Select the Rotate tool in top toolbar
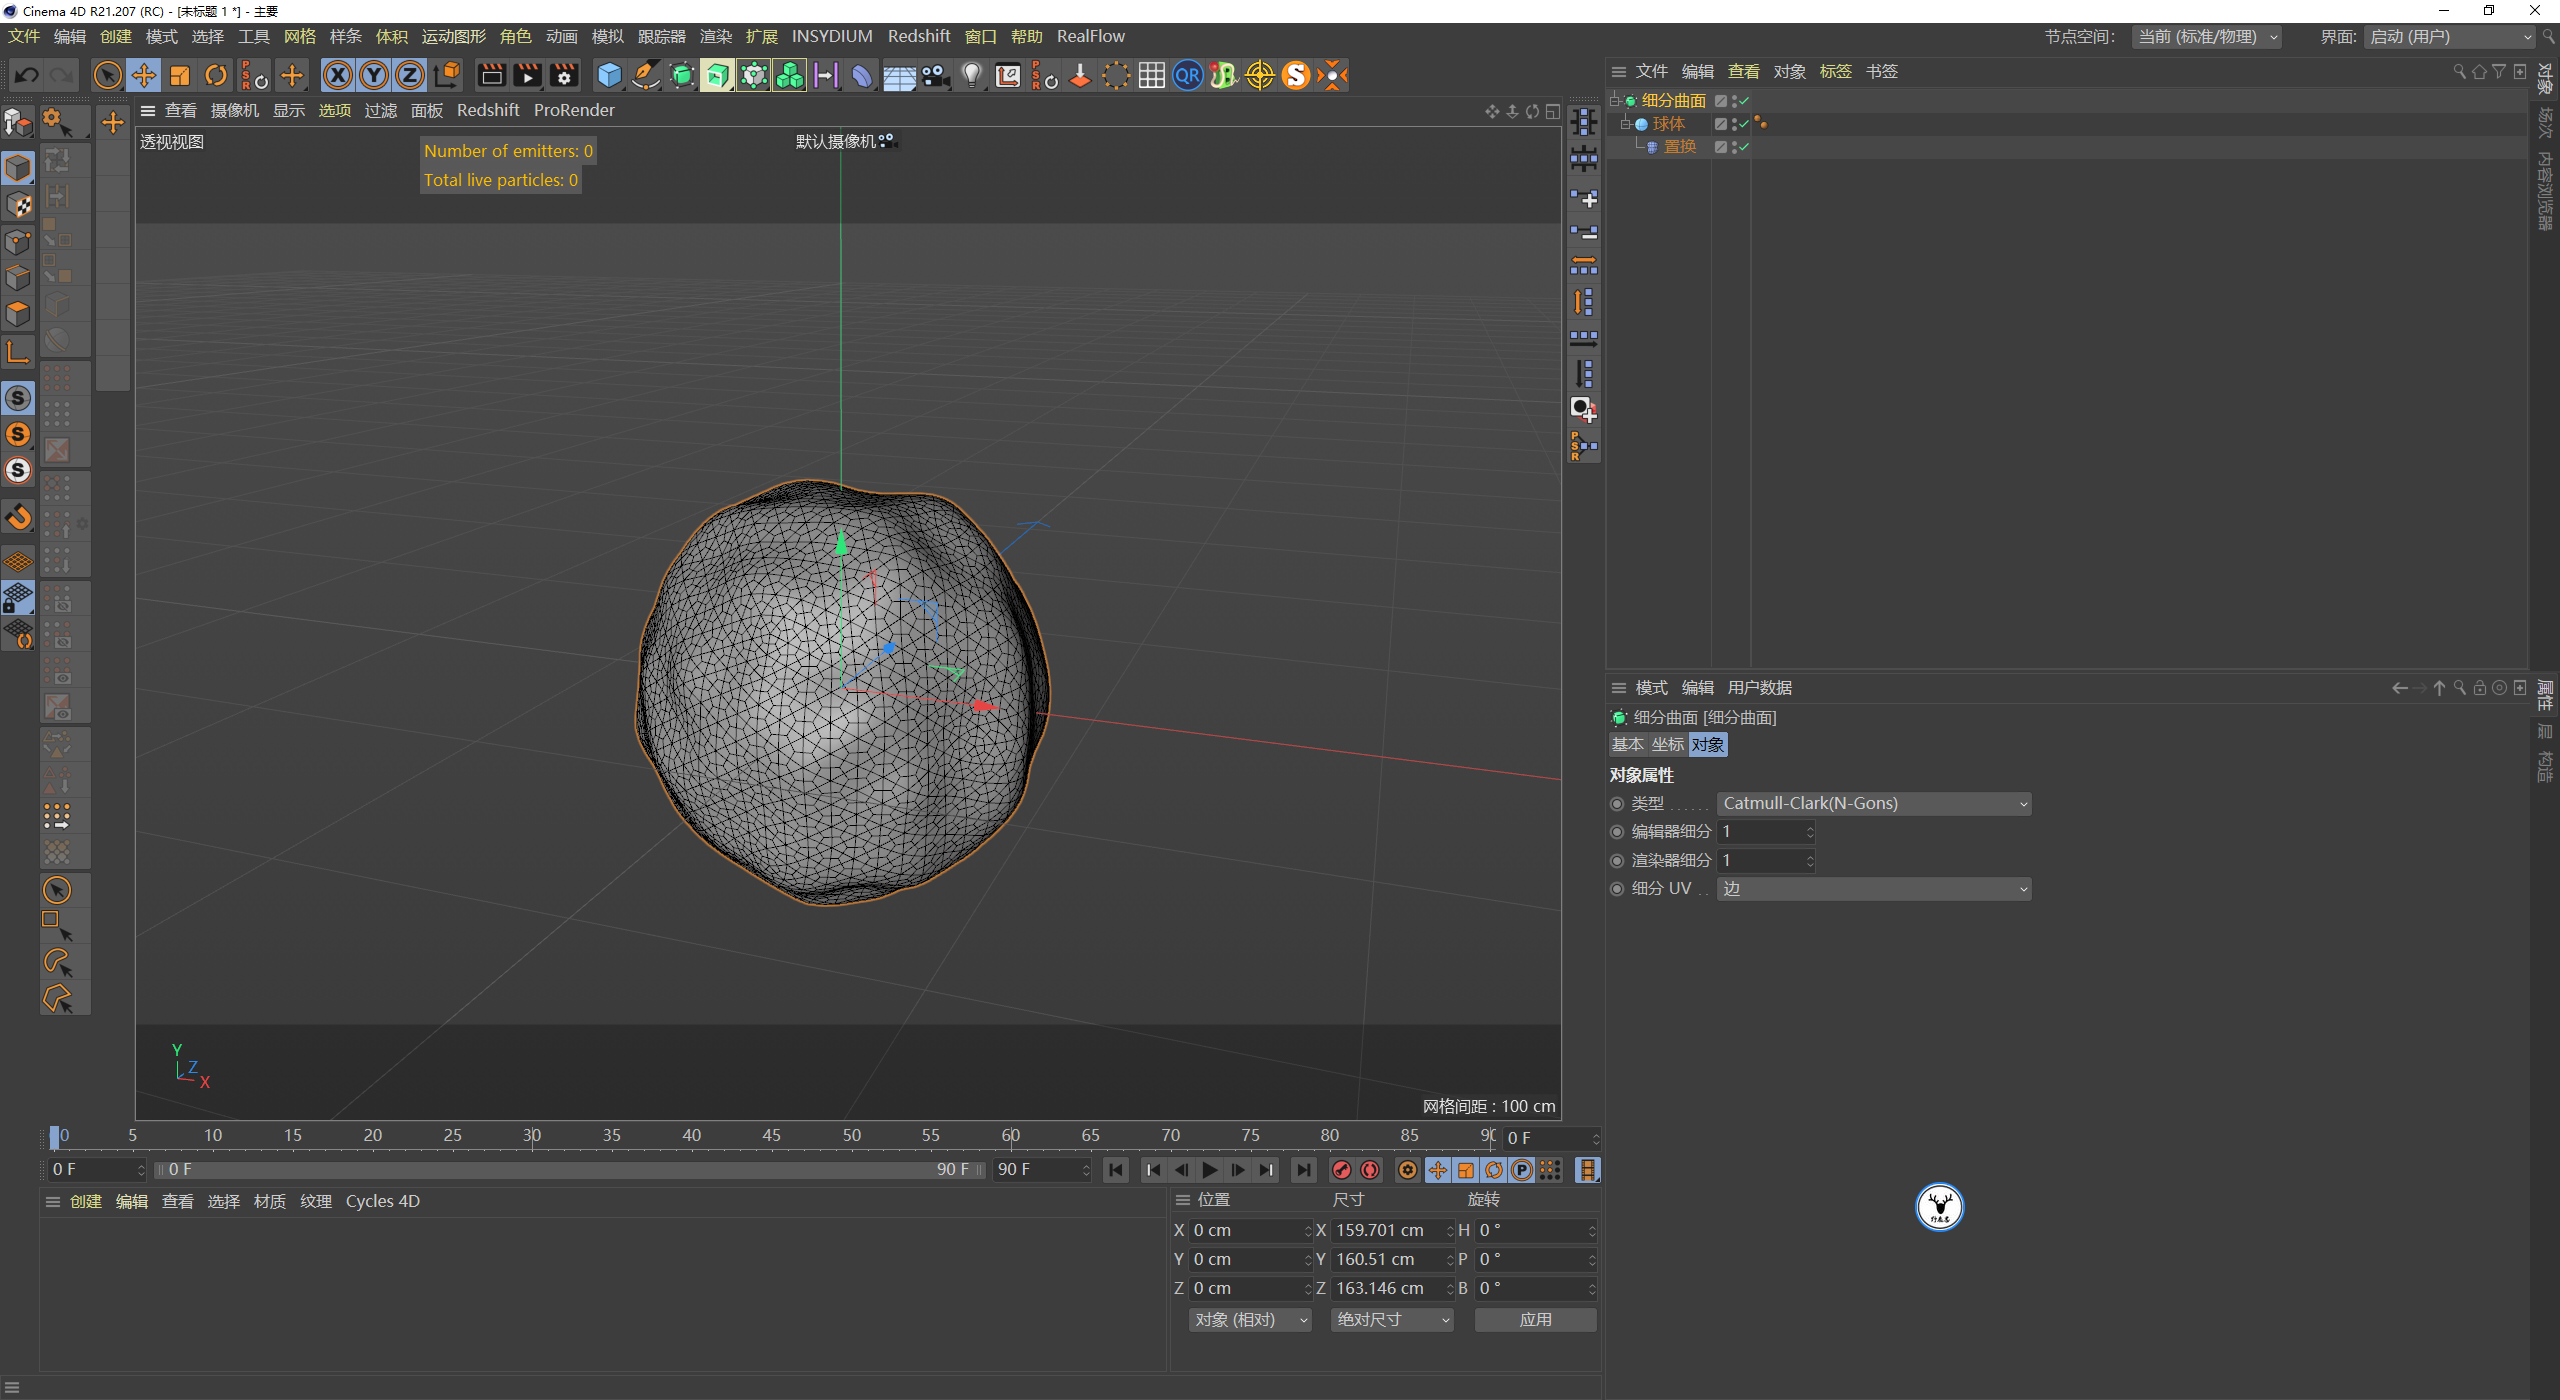This screenshot has width=2560, height=1400. pos(216,76)
